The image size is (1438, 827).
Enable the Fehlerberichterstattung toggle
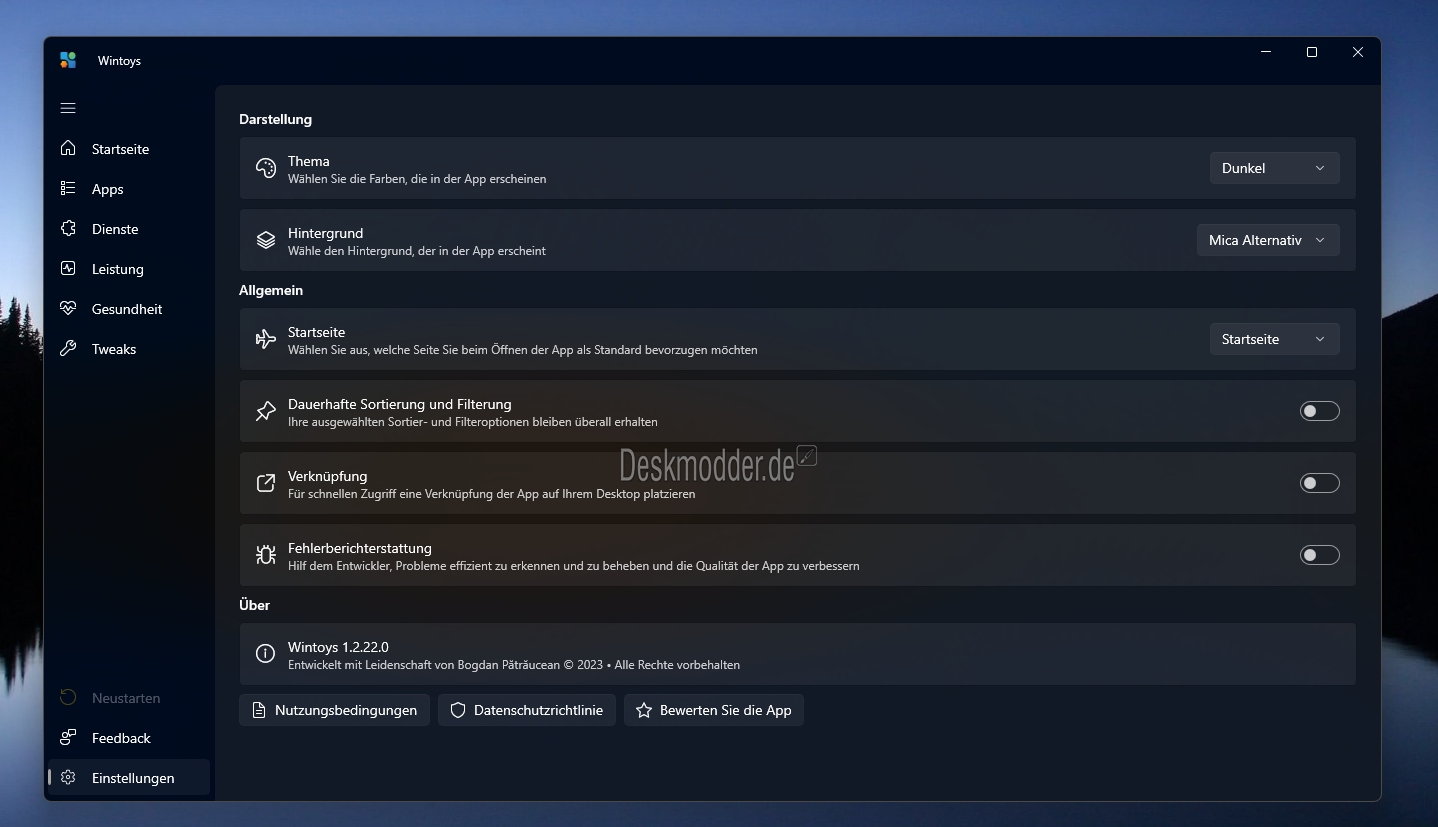pyautogui.click(x=1319, y=555)
